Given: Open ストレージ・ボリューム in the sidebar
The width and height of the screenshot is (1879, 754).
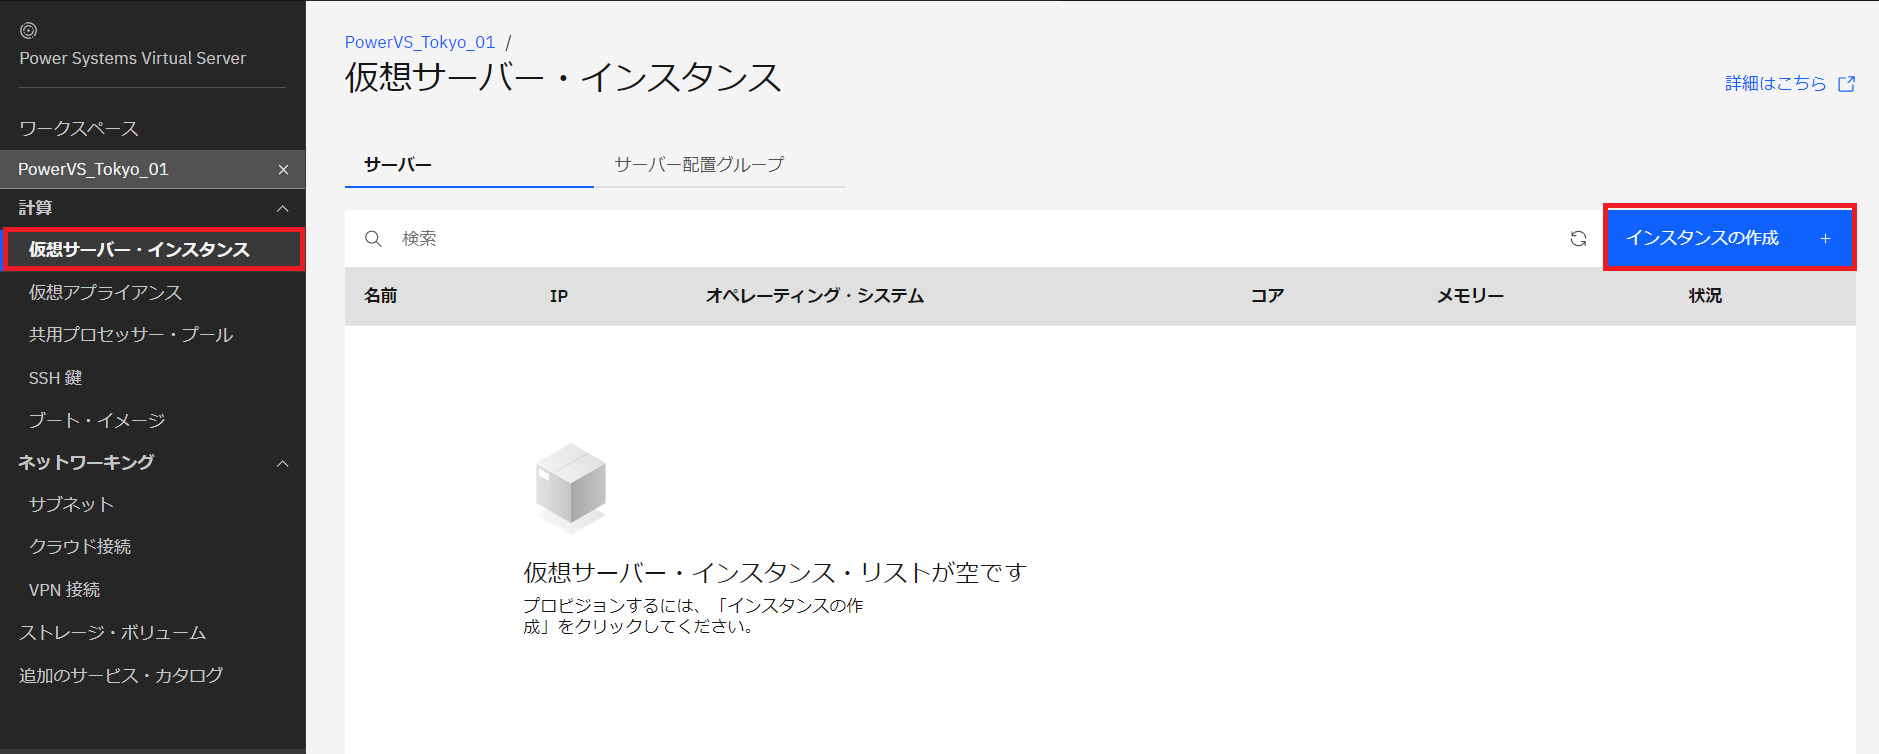Looking at the screenshot, I should [x=112, y=633].
